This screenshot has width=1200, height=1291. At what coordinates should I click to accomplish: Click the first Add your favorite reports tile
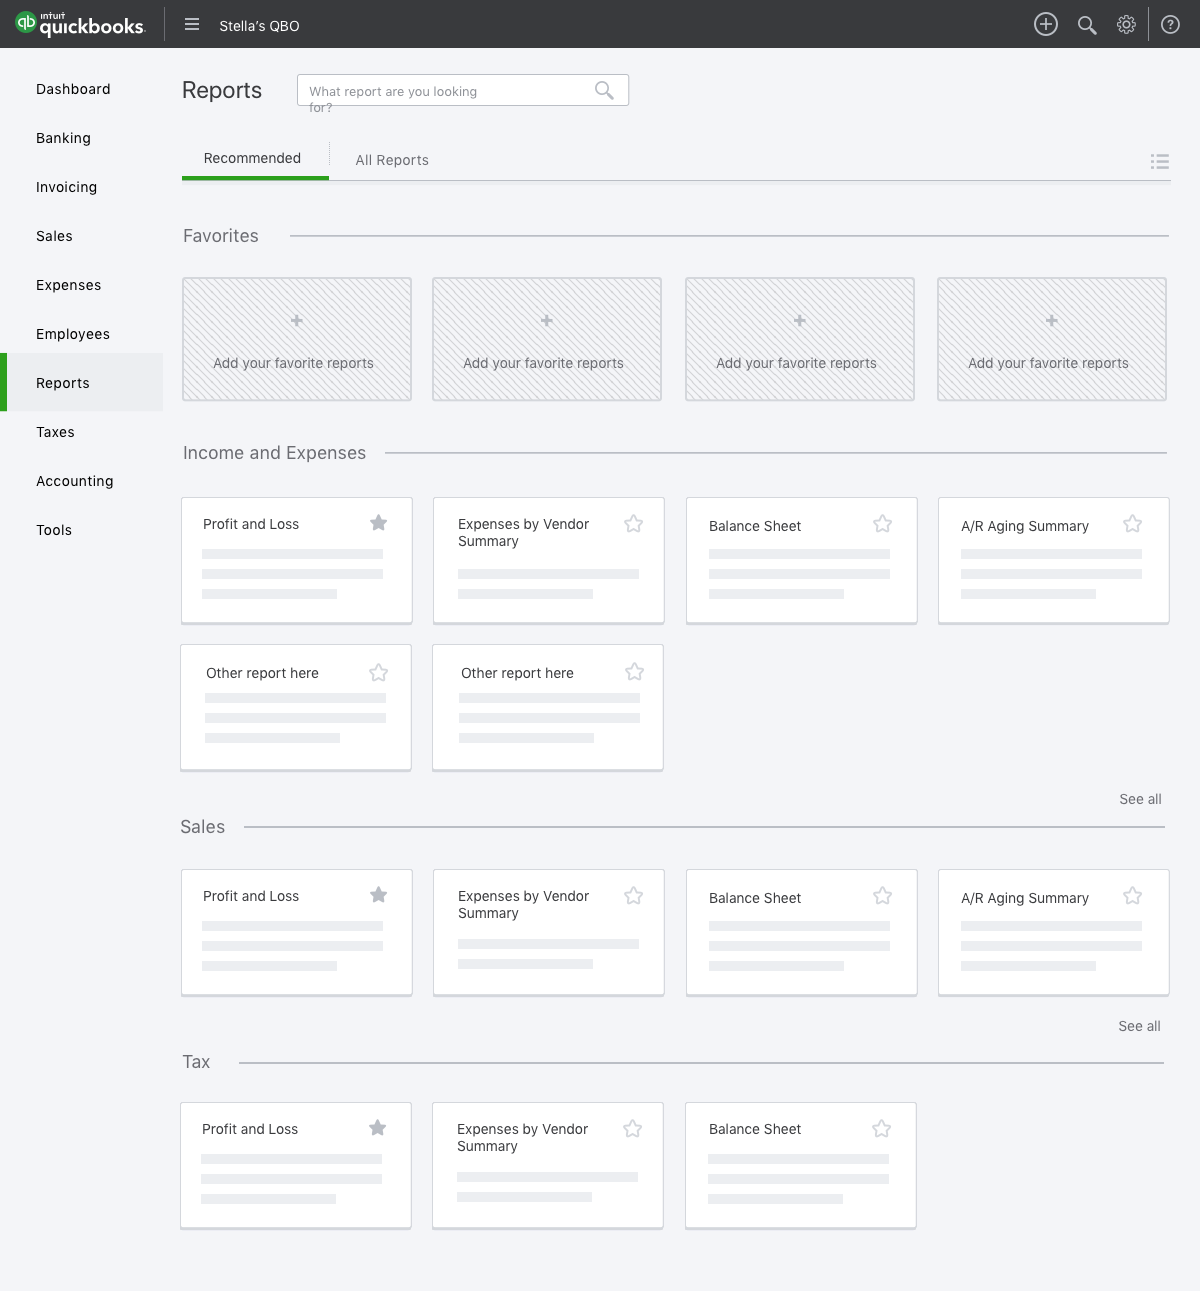[x=297, y=339]
